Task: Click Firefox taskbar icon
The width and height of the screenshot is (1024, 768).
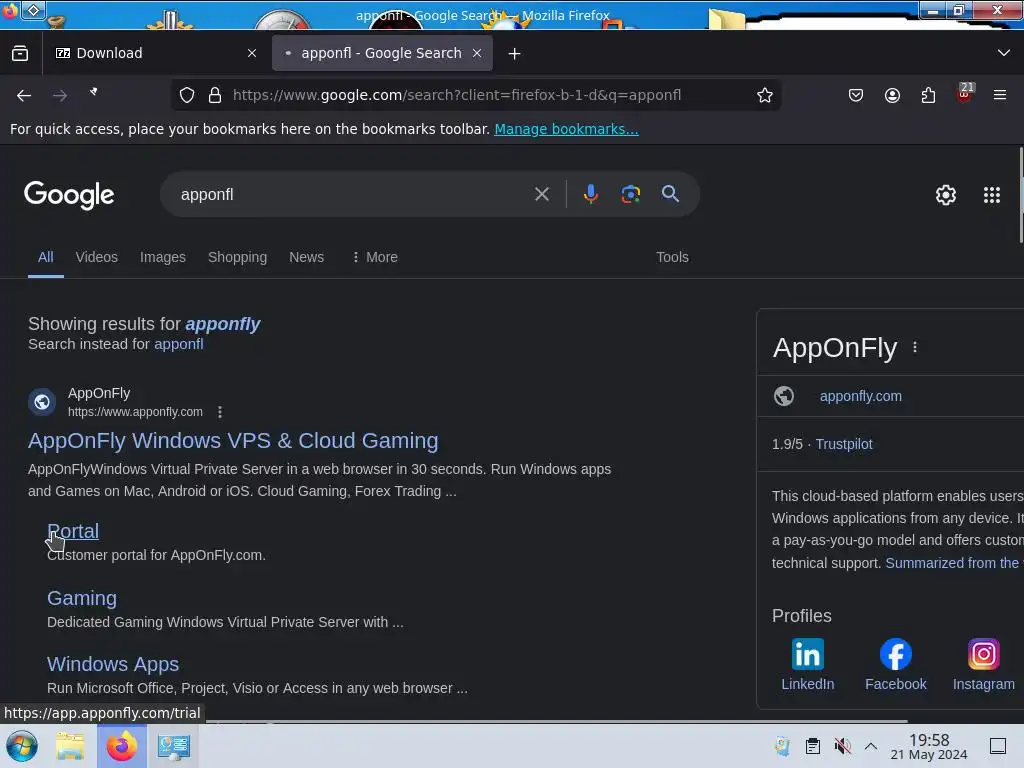Action: (x=121, y=746)
